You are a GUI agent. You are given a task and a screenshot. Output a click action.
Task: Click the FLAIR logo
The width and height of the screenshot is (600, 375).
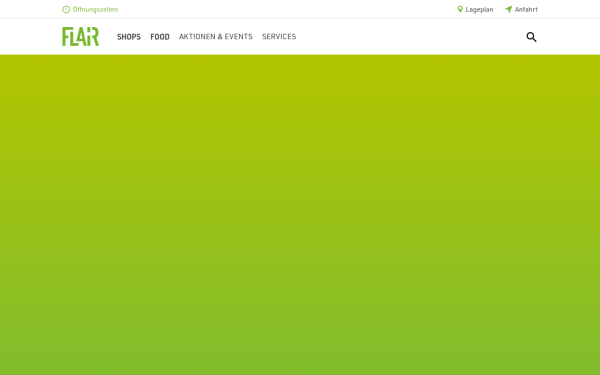coord(80,37)
